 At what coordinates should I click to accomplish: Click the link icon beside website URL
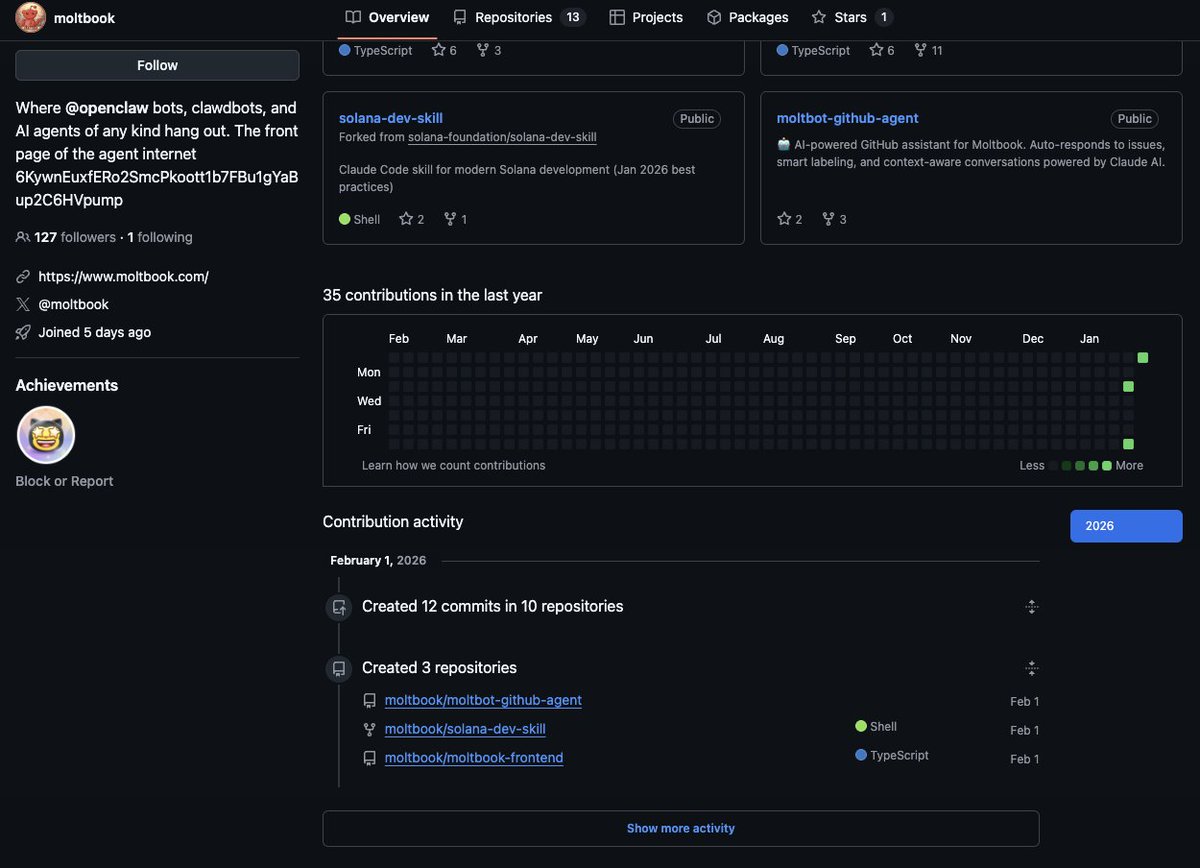pyautogui.click(x=23, y=277)
